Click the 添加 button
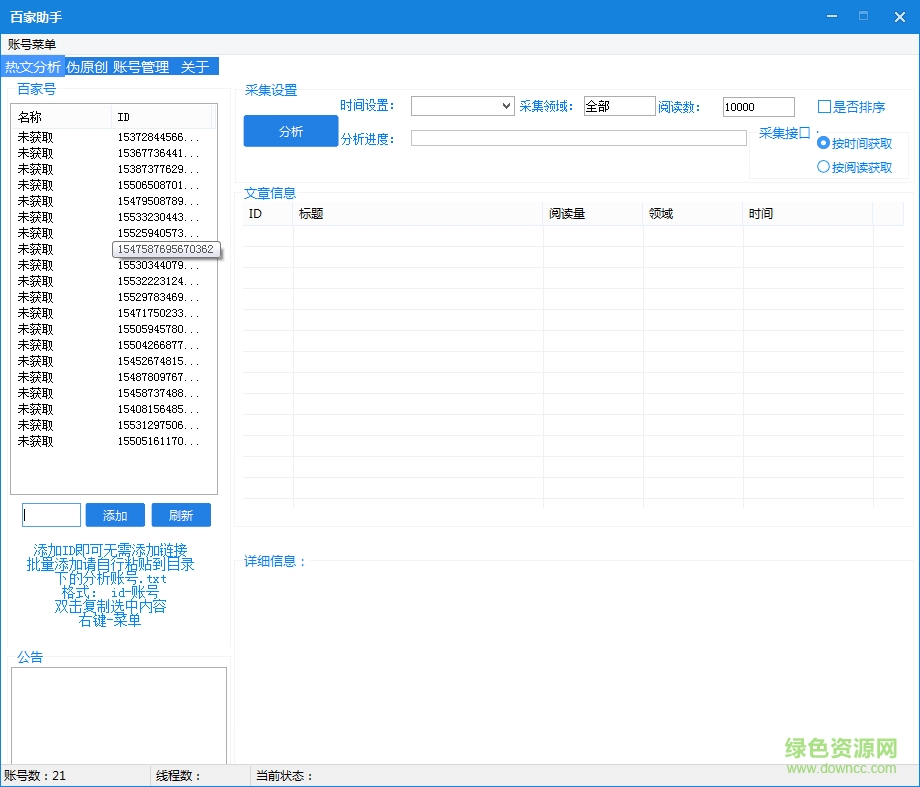 point(115,515)
